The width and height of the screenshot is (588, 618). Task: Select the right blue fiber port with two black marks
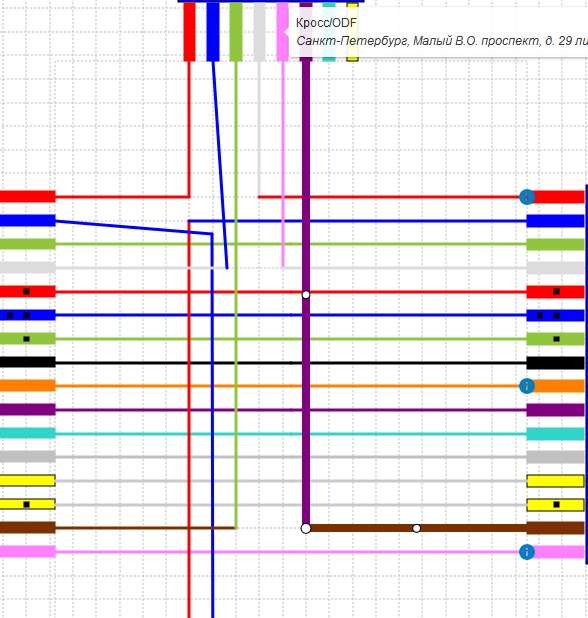tap(556, 315)
